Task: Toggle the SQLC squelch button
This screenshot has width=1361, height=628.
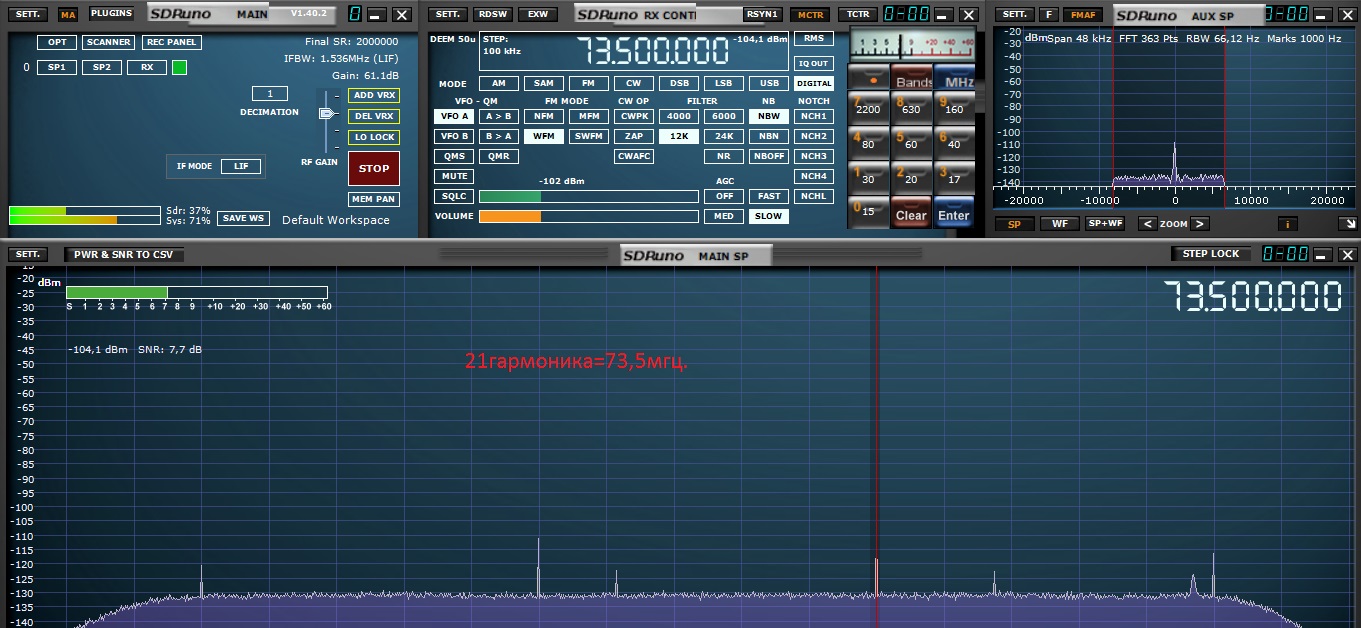Action: [x=453, y=196]
